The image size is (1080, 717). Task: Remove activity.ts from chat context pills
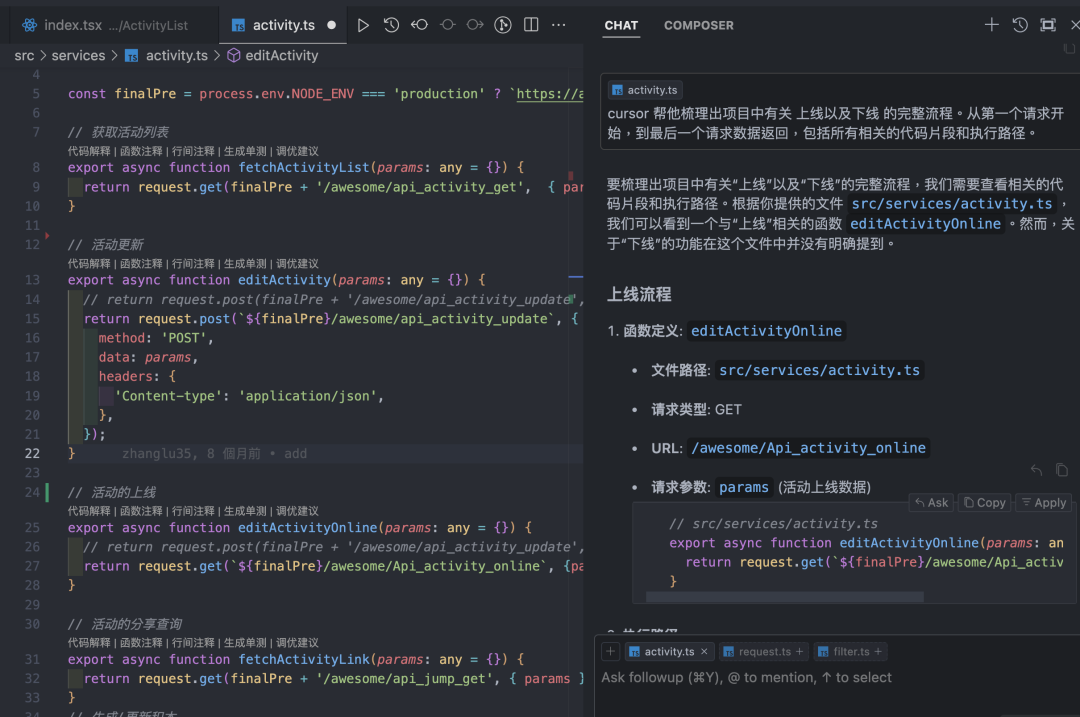point(704,652)
